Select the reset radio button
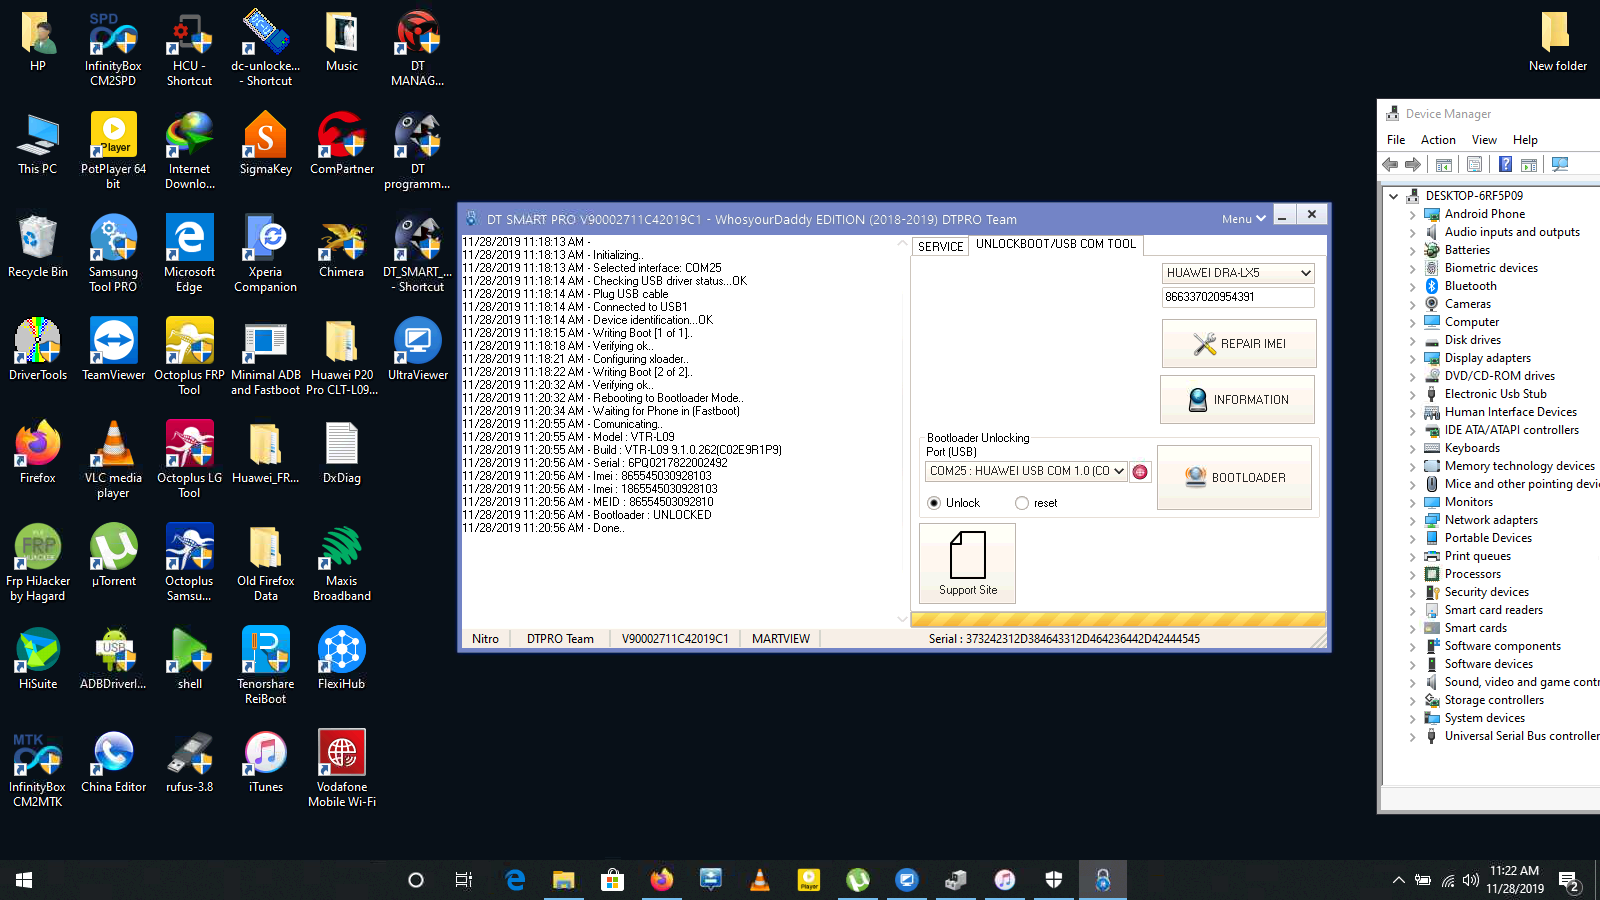This screenshot has width=1600, height=900. 1022,503
